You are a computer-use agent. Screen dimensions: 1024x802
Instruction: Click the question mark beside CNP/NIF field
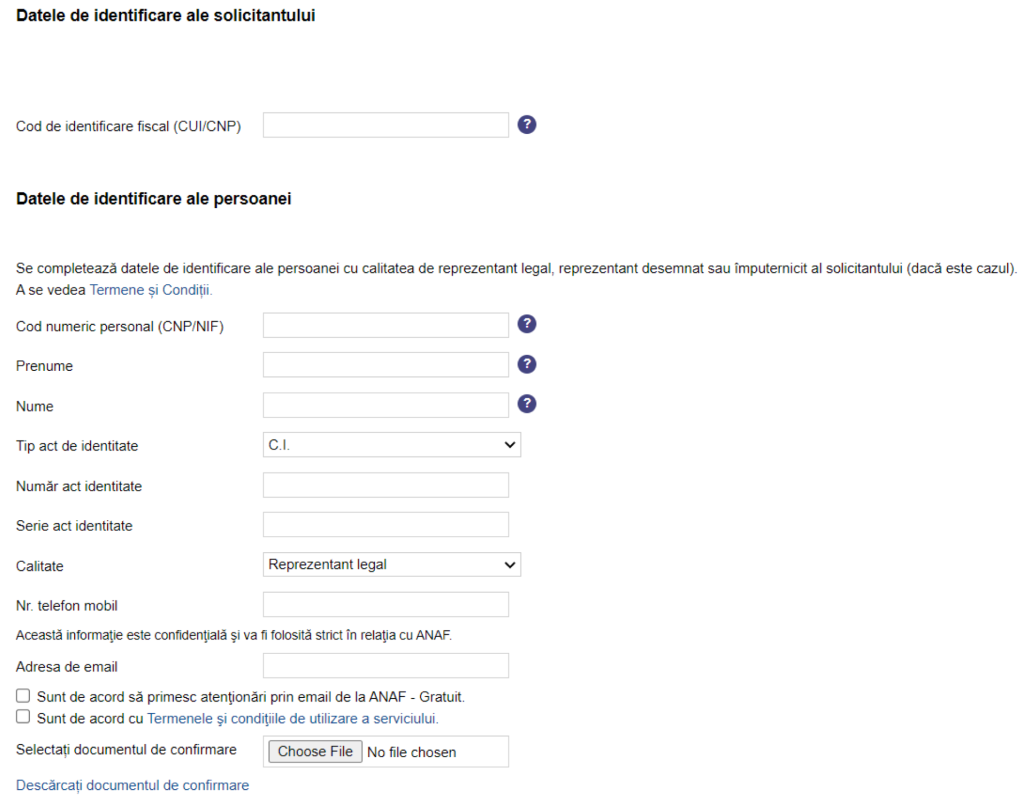(526, 324)
